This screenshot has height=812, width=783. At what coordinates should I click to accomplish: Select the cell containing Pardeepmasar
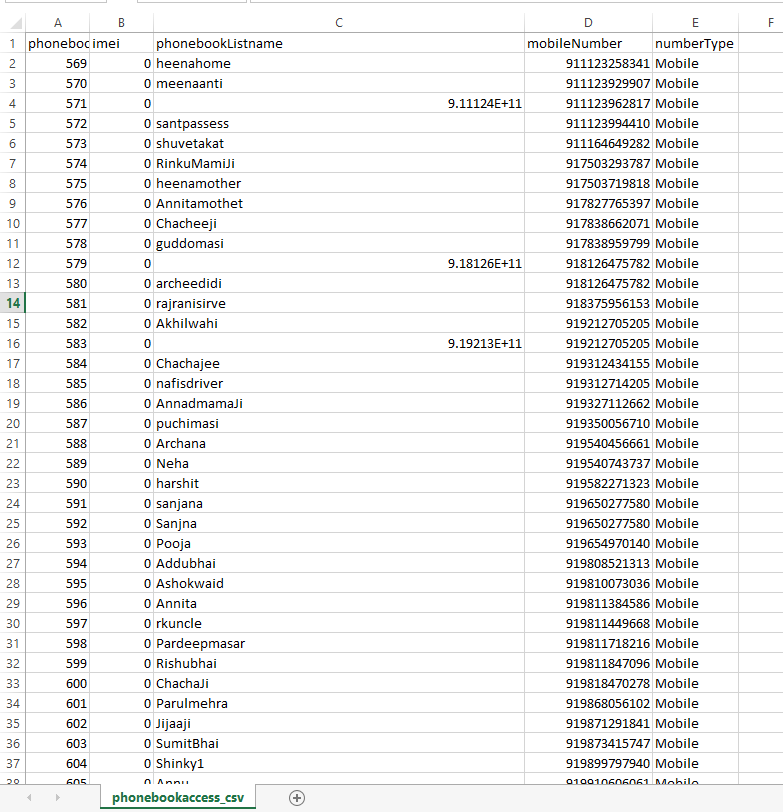click(x=338, y=643)
